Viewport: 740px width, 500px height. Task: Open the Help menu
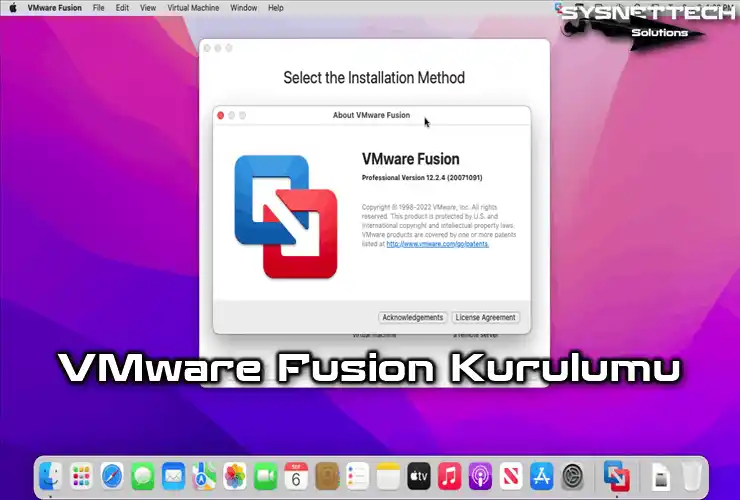point(276,8)
